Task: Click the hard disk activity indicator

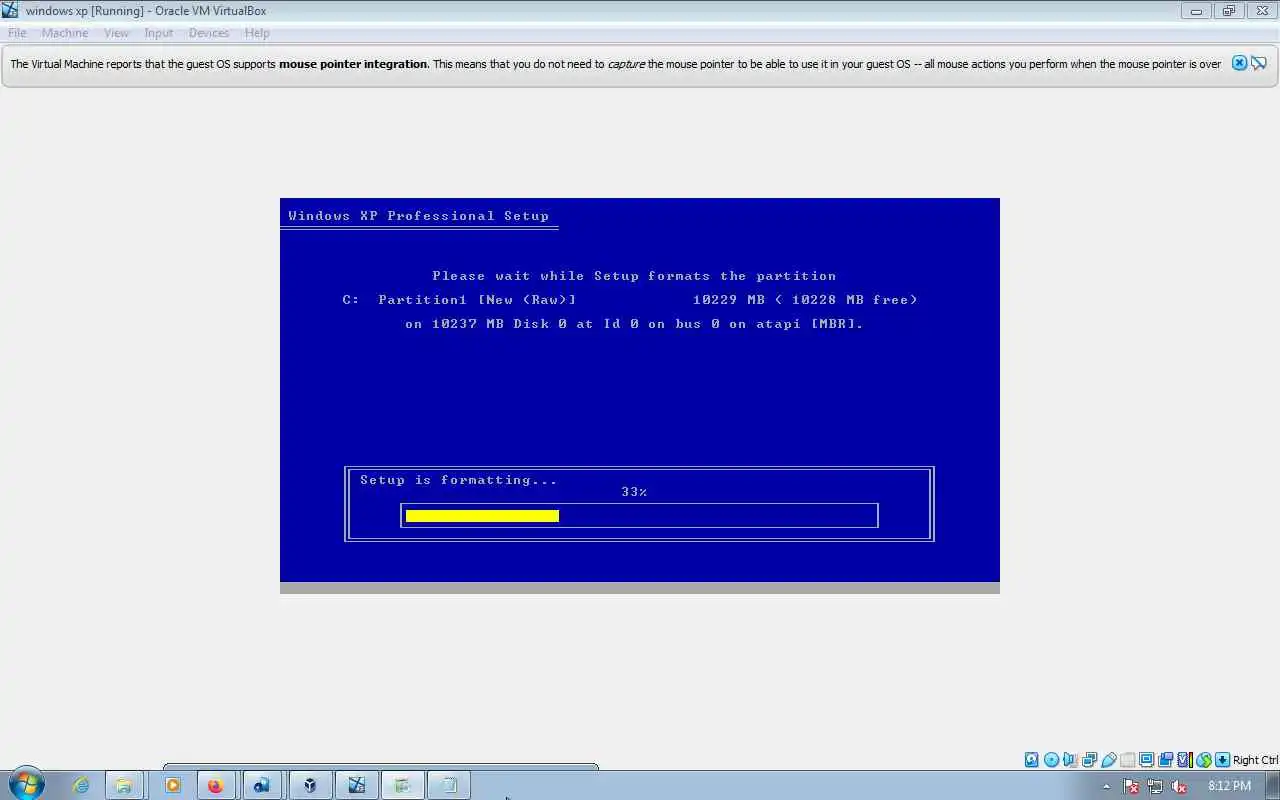Action: pos(1031,760)
